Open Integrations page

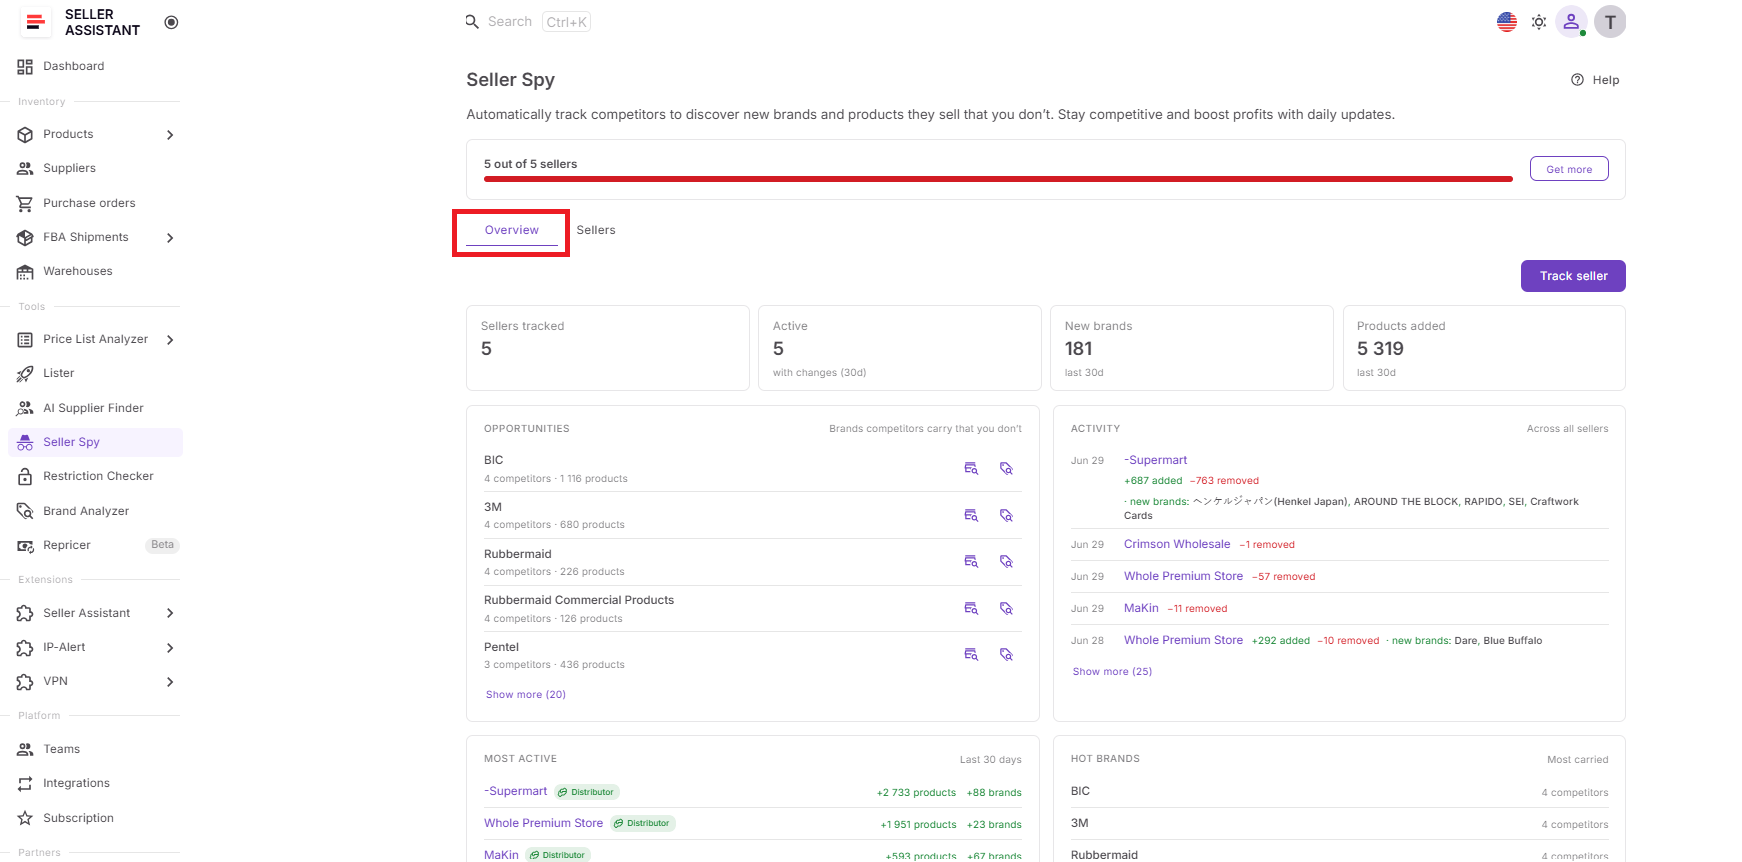(x=76, y=783)
